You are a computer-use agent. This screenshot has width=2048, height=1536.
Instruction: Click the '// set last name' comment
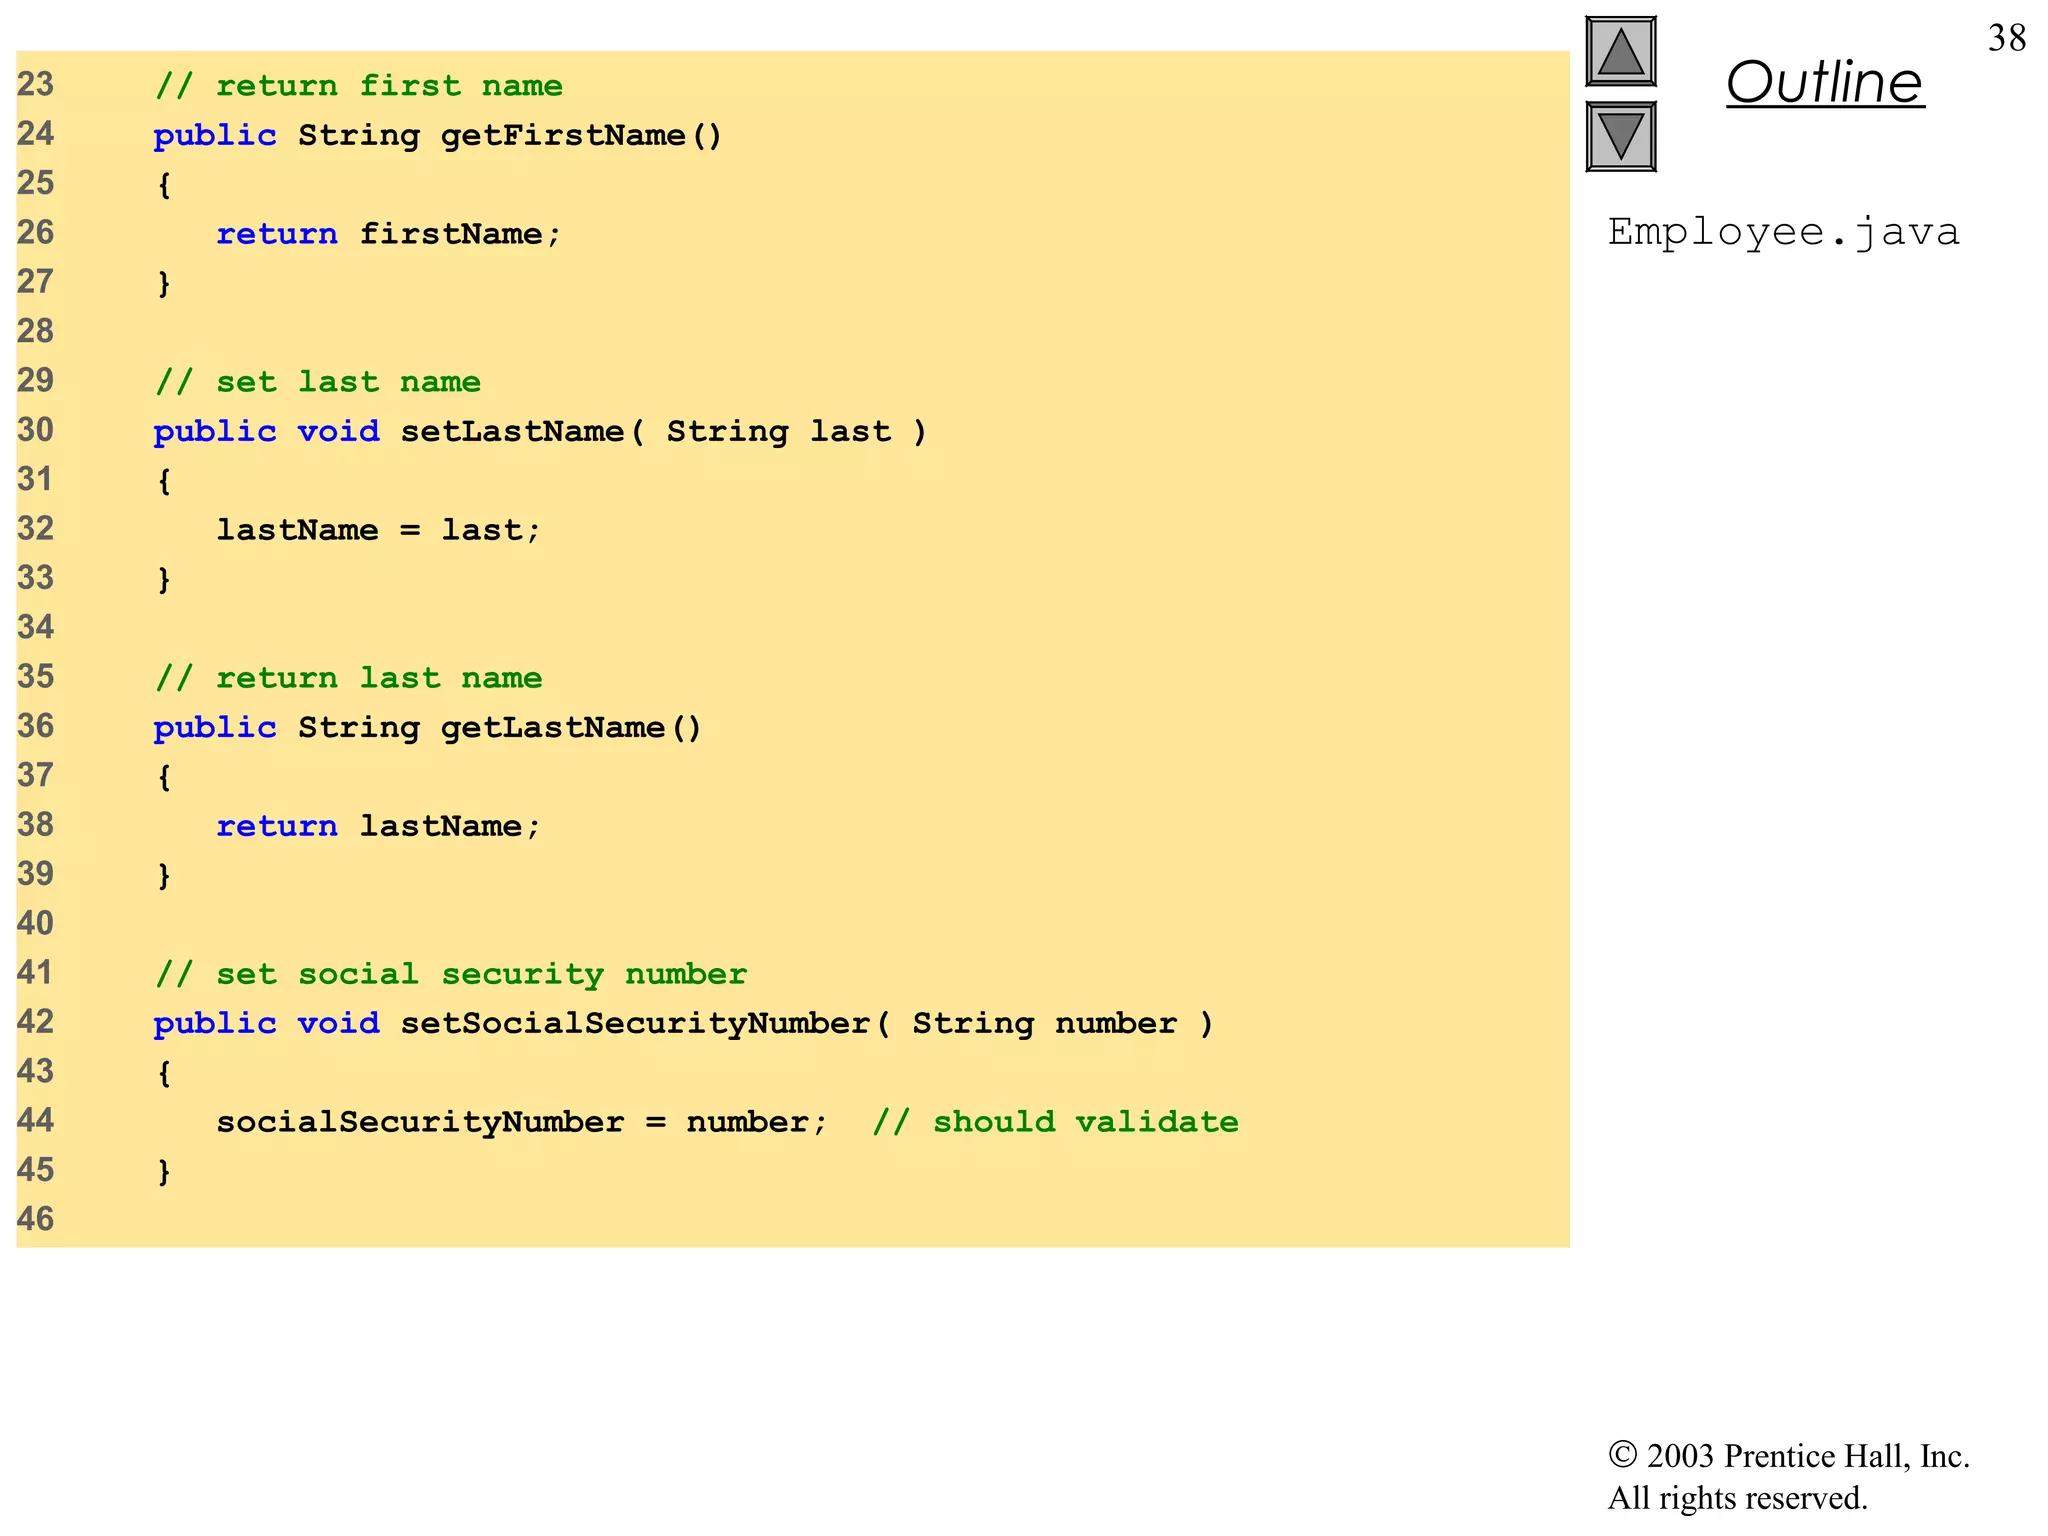[318, 382]
